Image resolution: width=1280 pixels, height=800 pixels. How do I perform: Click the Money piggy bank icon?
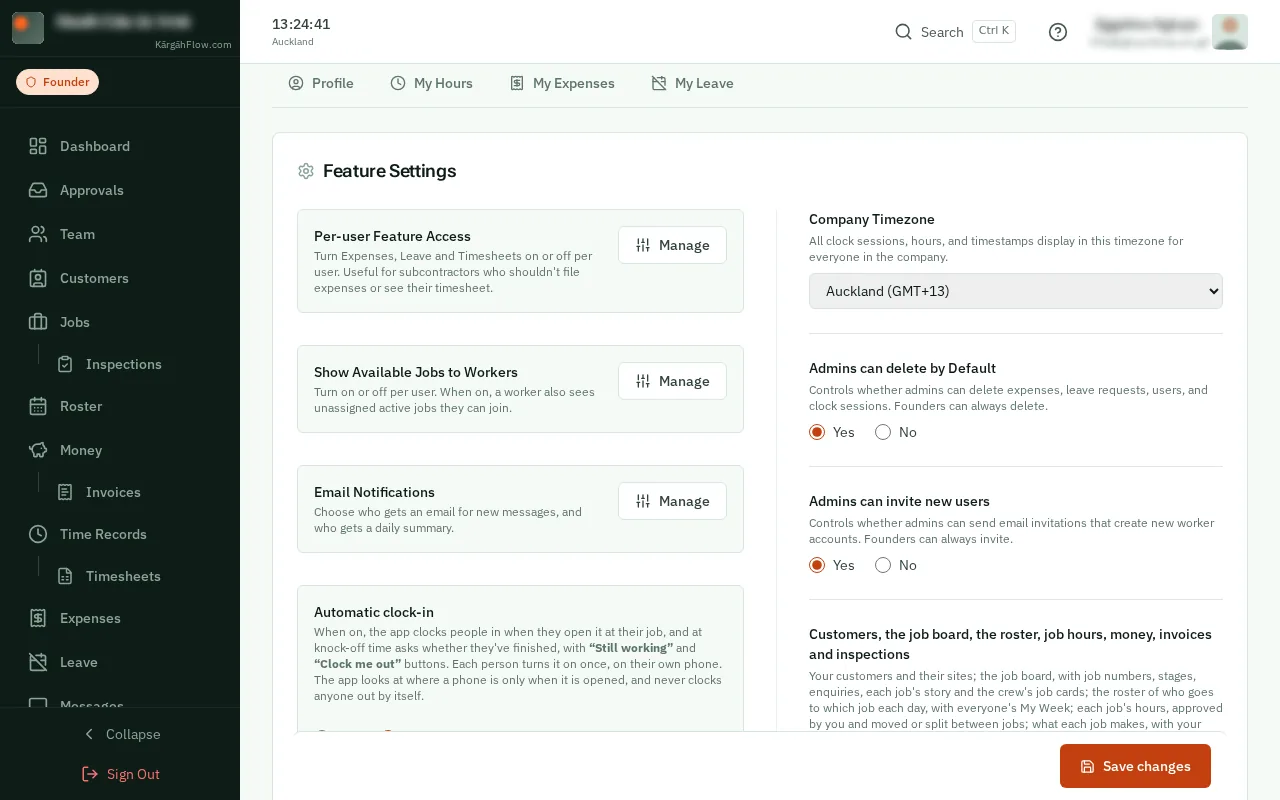tap(38, 450)
